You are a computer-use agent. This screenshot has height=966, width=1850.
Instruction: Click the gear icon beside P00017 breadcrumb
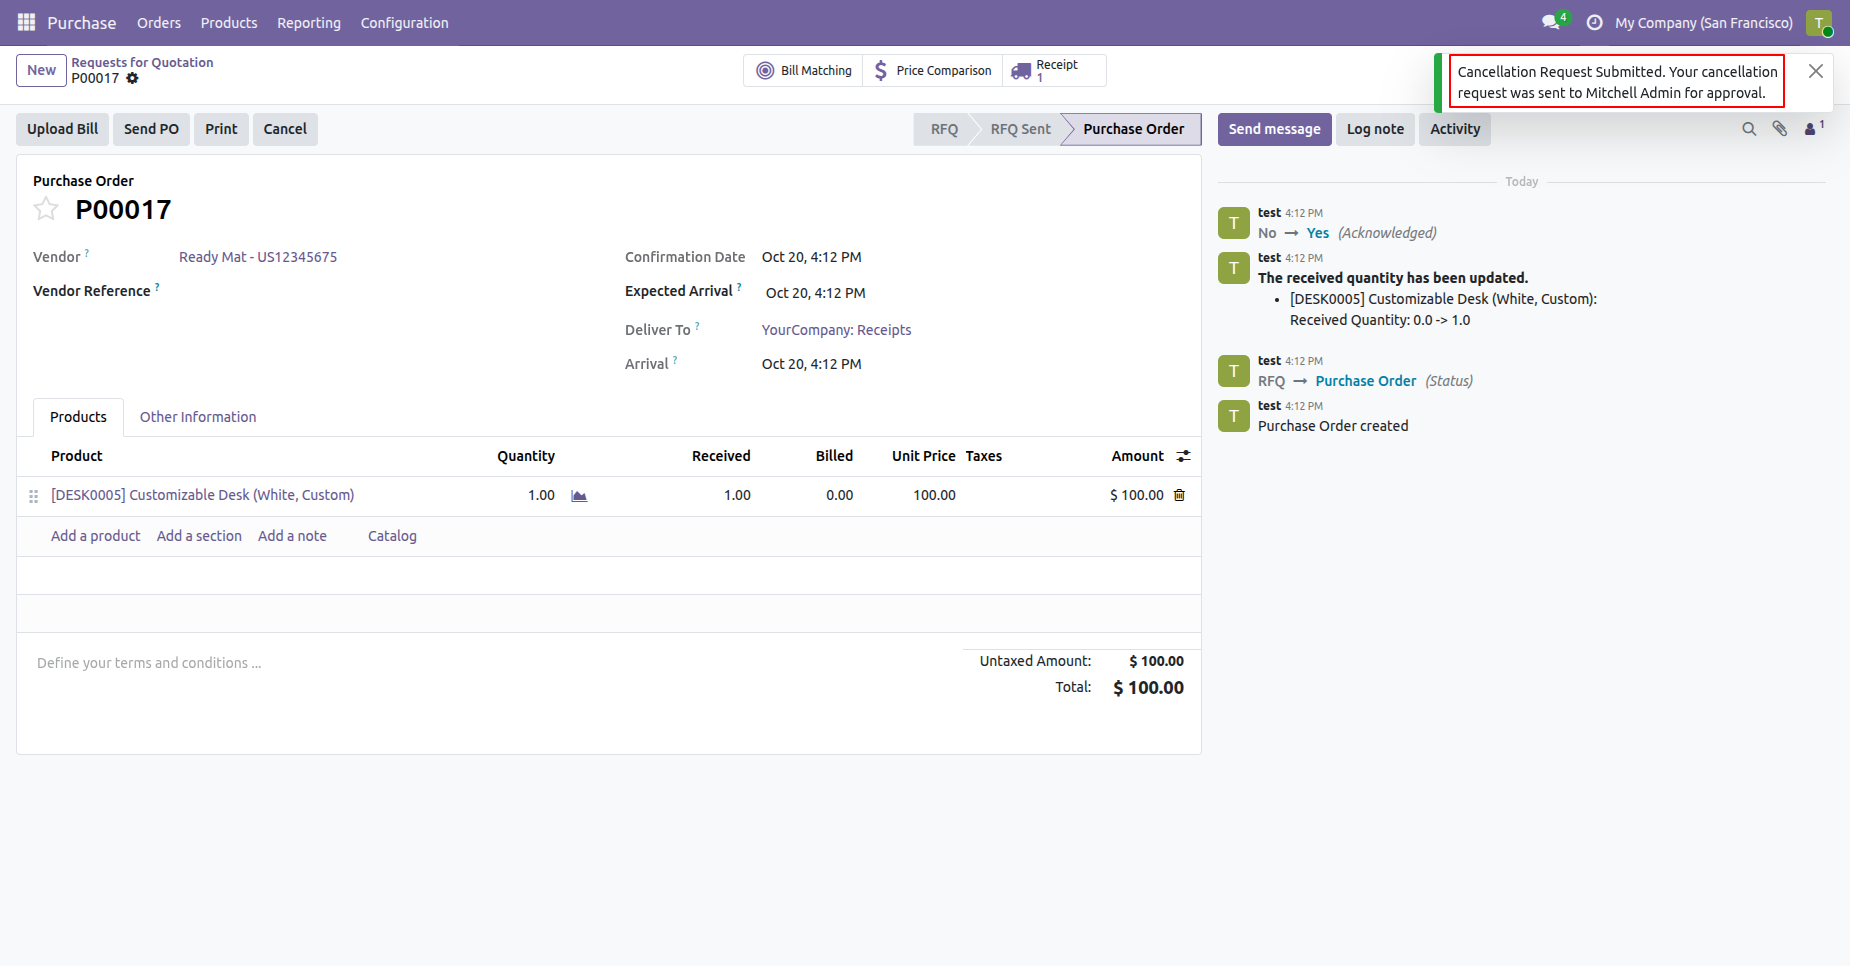pos(132,78)
